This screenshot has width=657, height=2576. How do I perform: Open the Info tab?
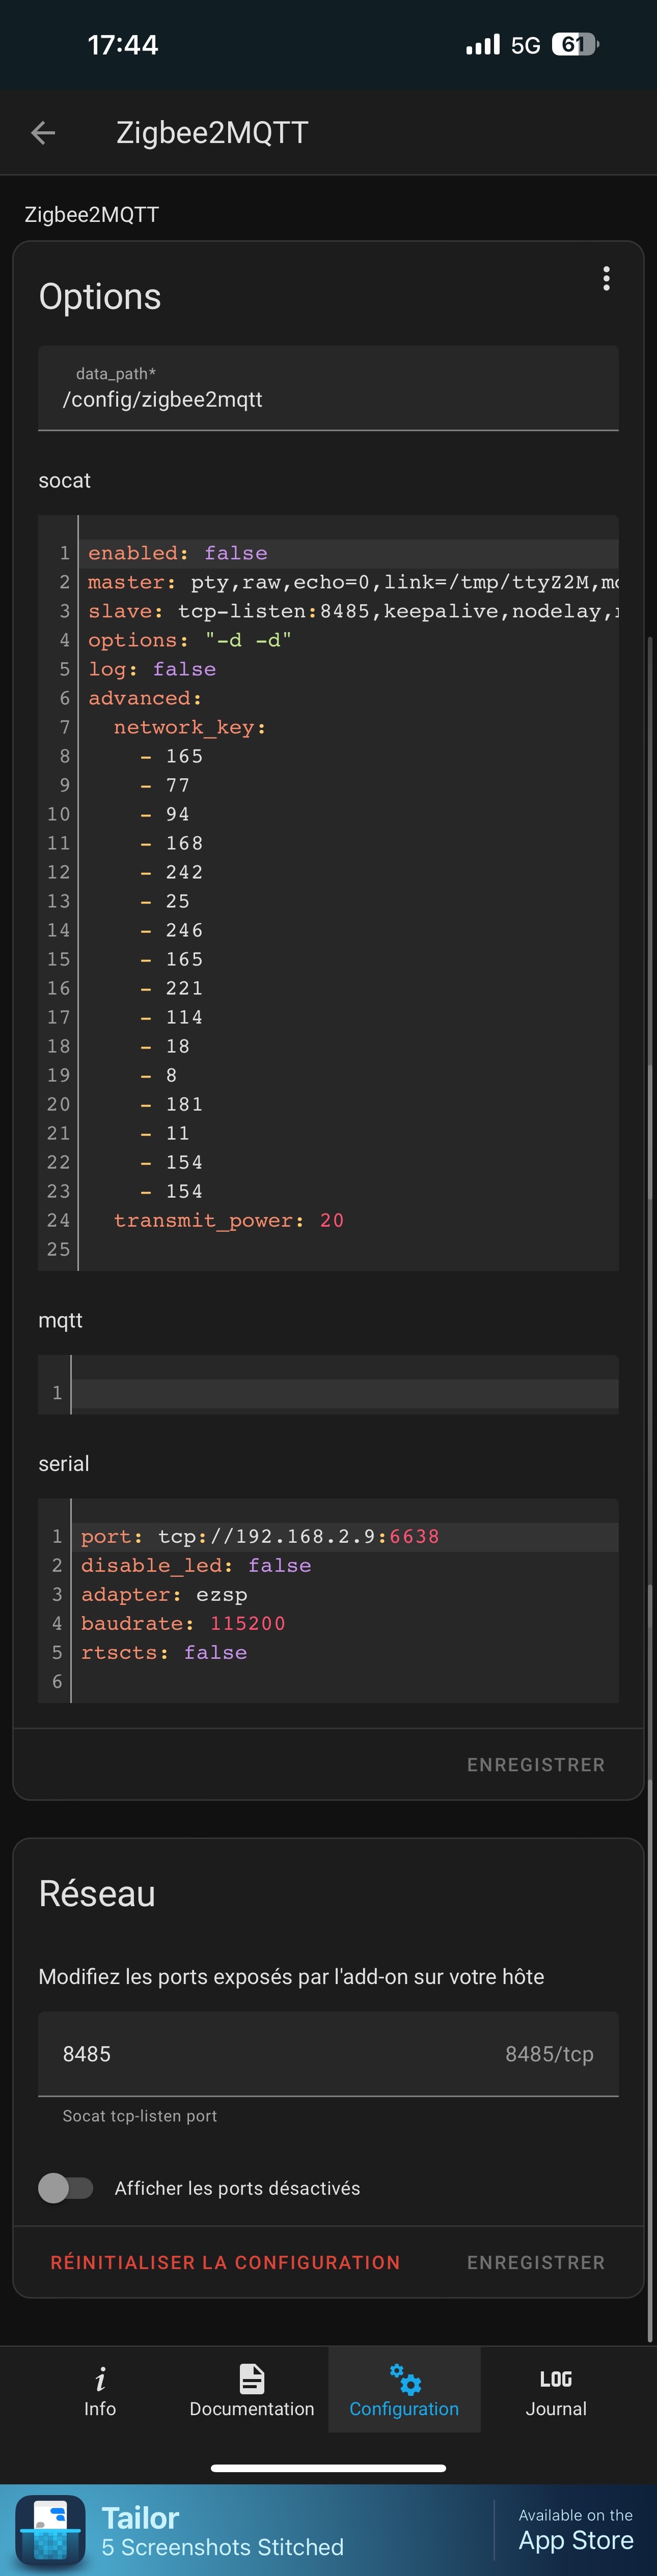tap(100, 2391)
